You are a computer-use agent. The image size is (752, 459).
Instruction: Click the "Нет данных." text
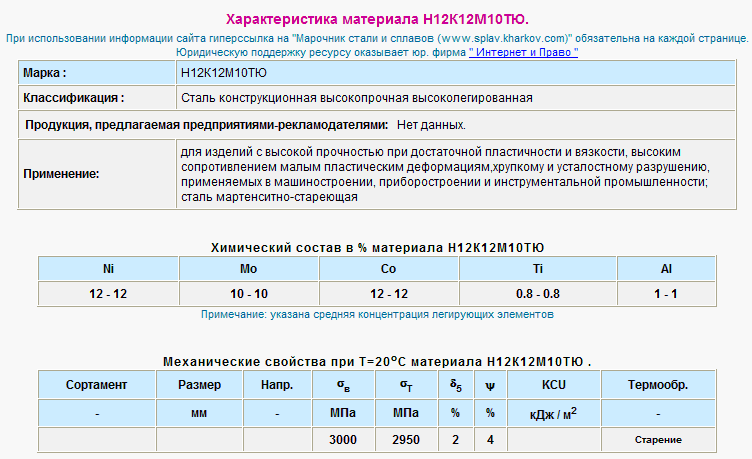[x=431, y=125]
